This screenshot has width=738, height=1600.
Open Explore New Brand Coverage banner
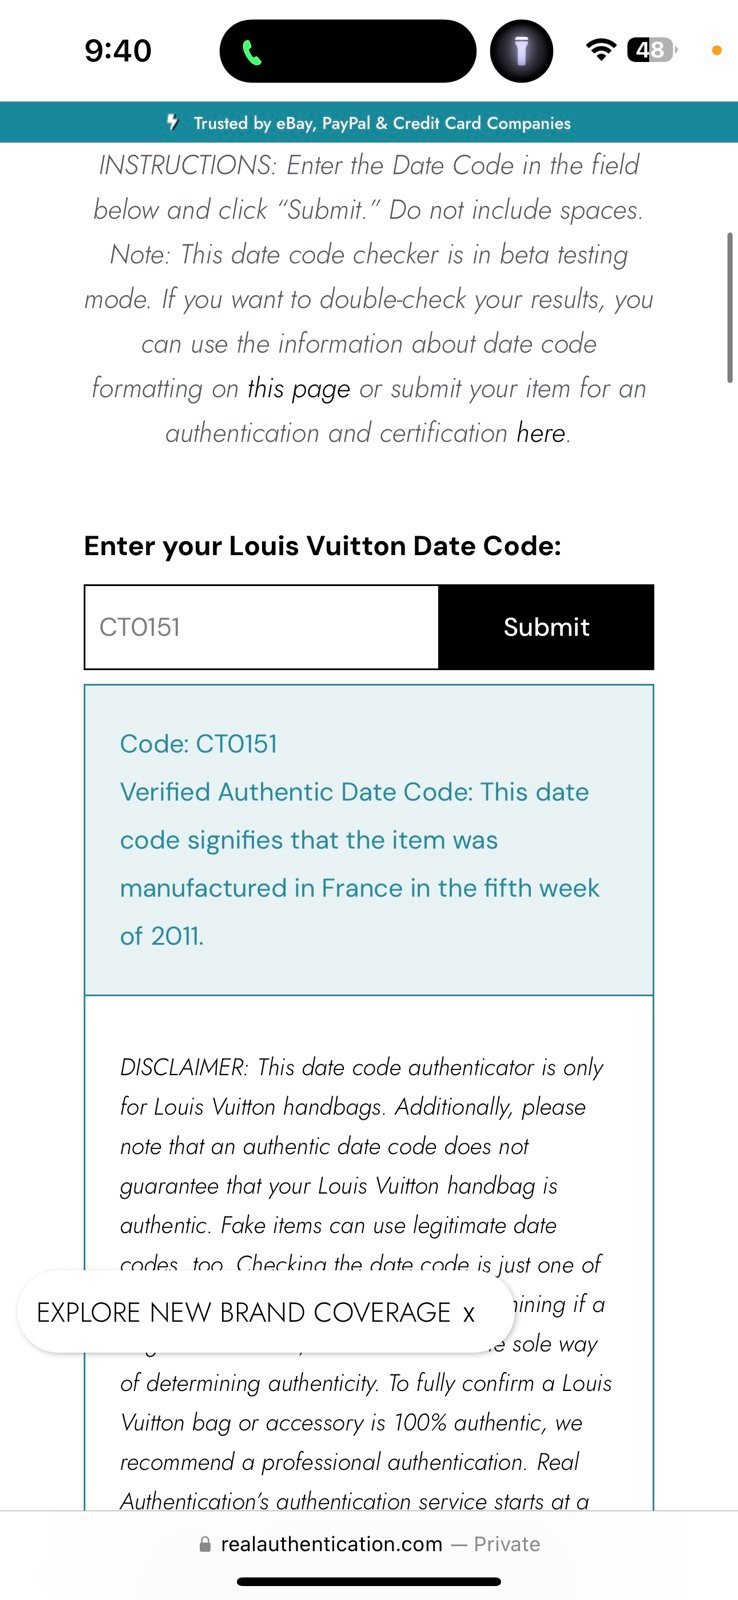[244, 1312]
